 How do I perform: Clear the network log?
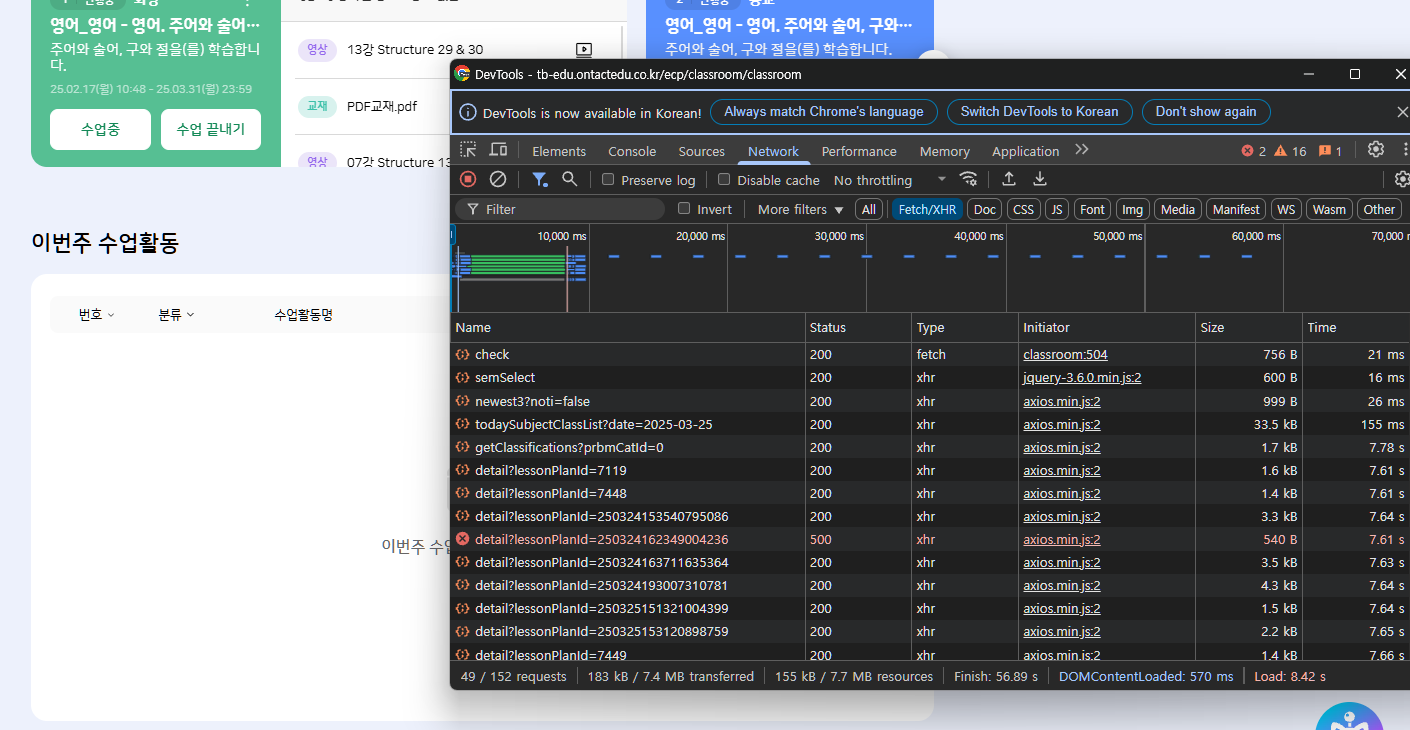[497, 179]
